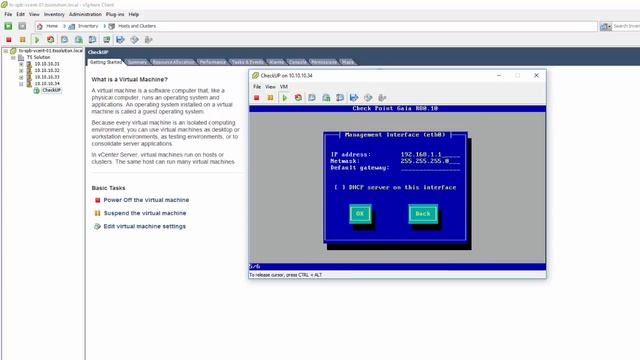Screen dimensions: 640x360
Task: Click the orange Suspend icon in main toolbar
Action: tap(22, 40)
